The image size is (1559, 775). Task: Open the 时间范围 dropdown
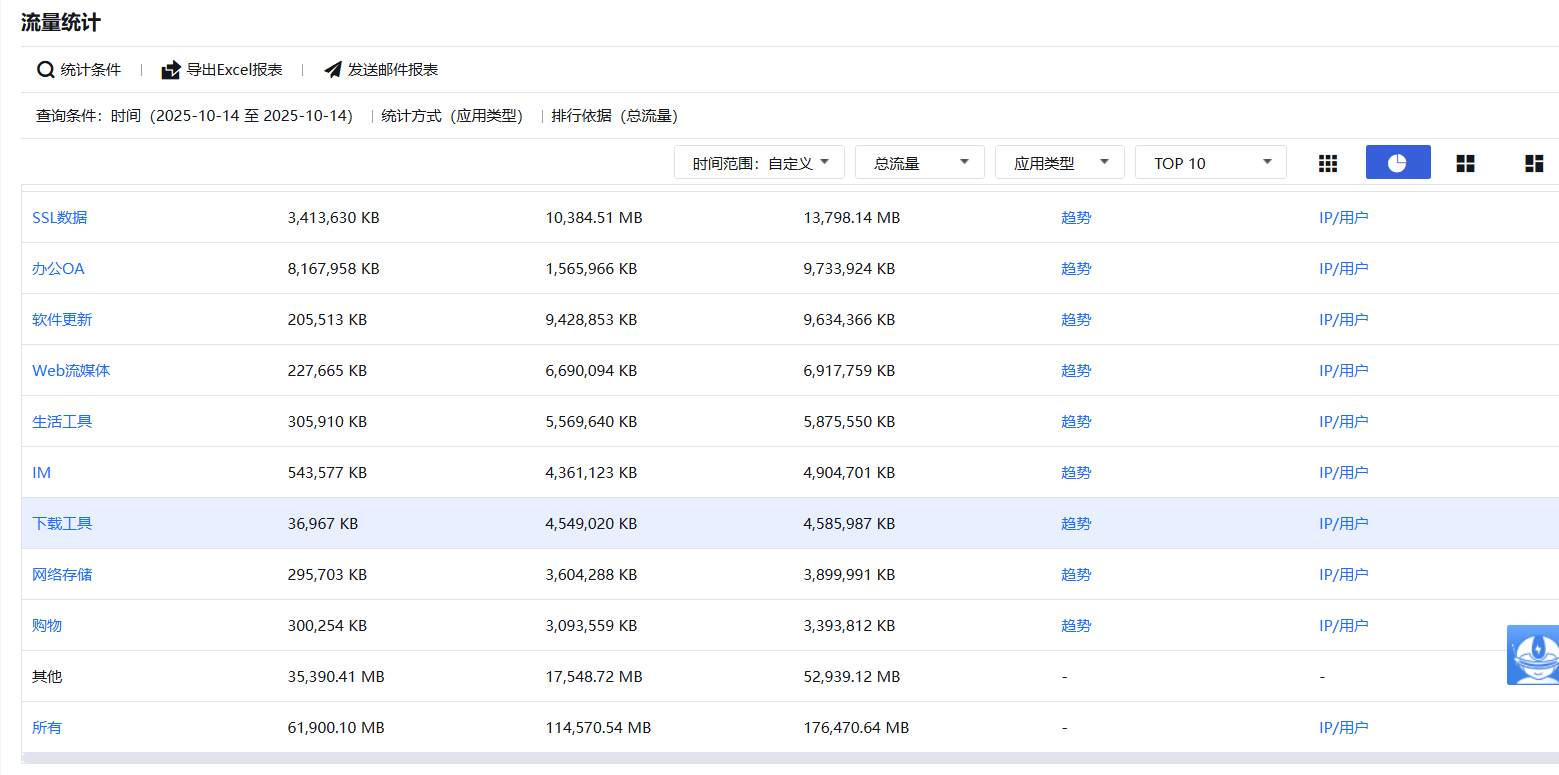[760, 163]
